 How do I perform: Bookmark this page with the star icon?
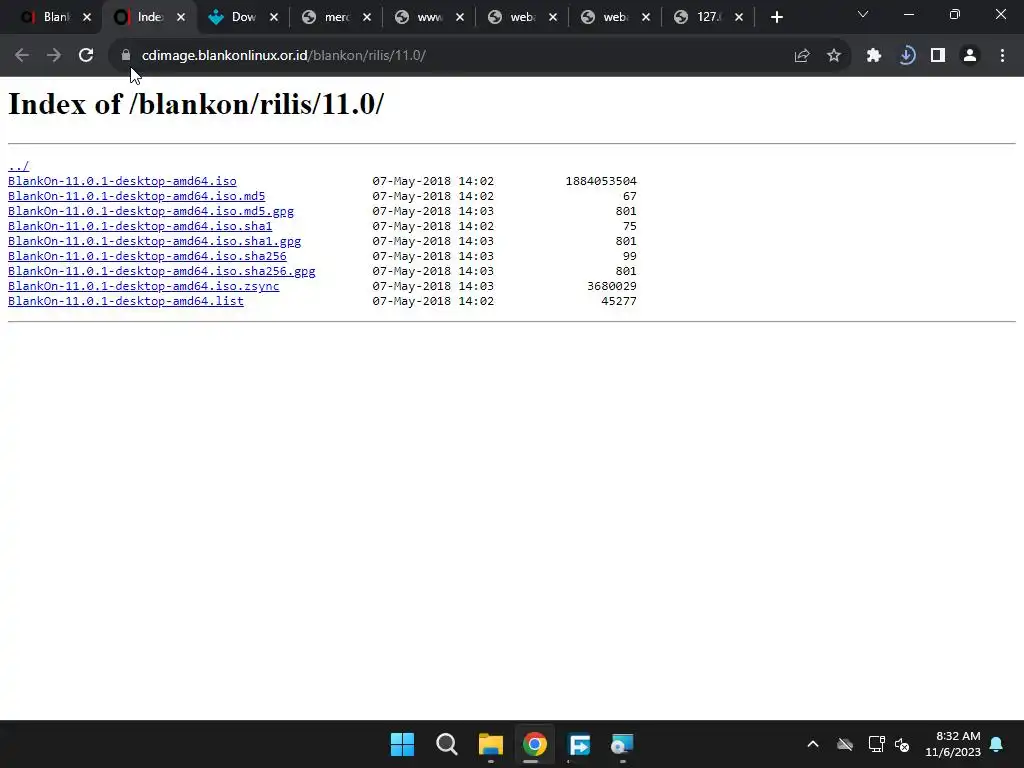click(x=834, y=56)
